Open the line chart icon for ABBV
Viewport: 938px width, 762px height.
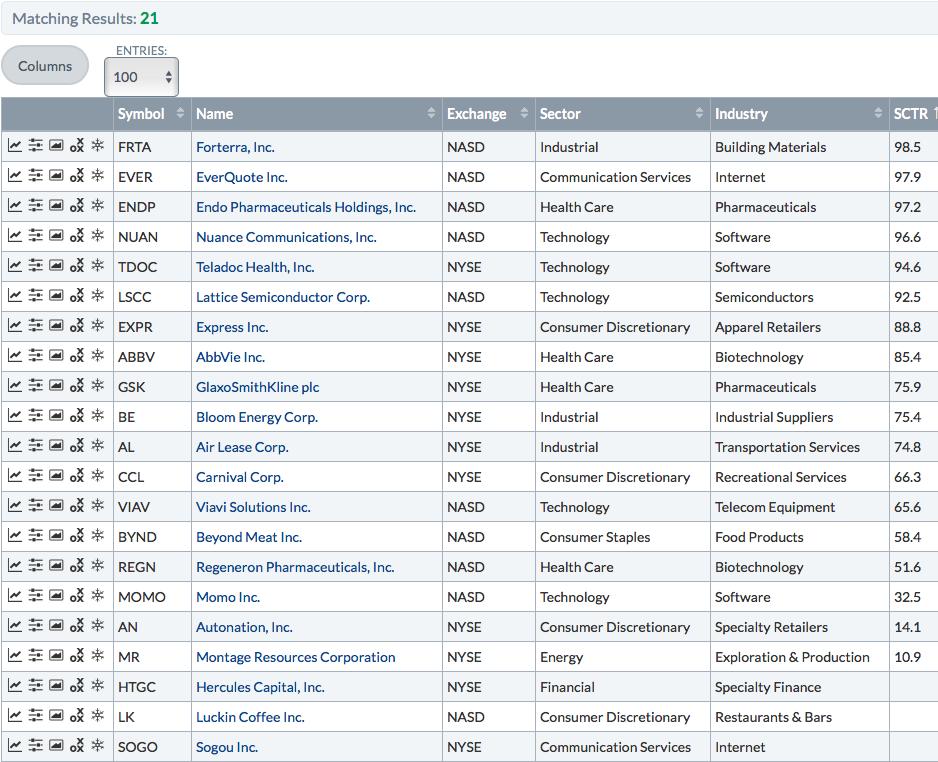[15, 356]
